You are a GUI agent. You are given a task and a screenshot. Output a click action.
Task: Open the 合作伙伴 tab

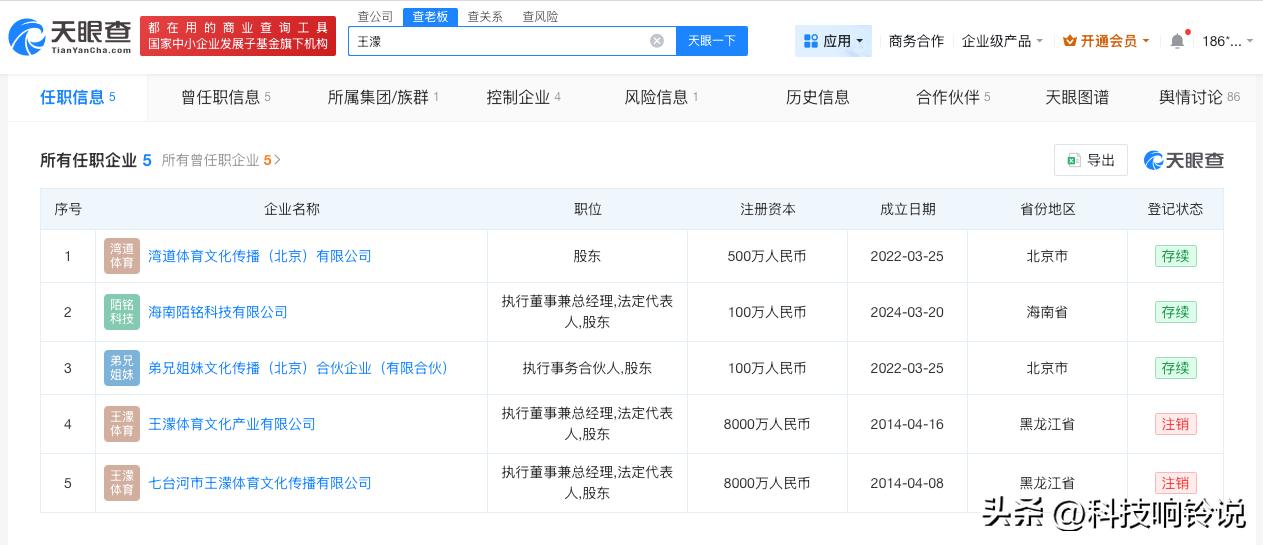tap(953, 97)
